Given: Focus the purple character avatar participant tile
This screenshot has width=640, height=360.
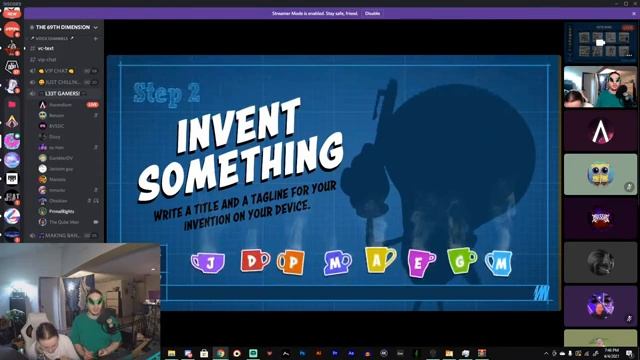Looking at the screenshot, I should (600, 306).
